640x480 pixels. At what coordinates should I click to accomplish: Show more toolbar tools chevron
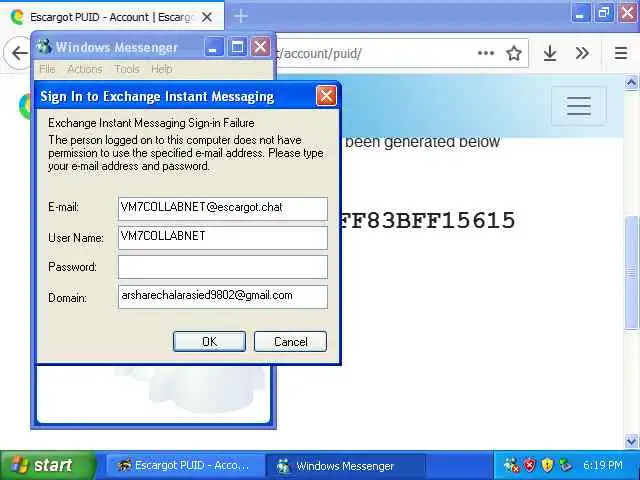pos(582,53)
